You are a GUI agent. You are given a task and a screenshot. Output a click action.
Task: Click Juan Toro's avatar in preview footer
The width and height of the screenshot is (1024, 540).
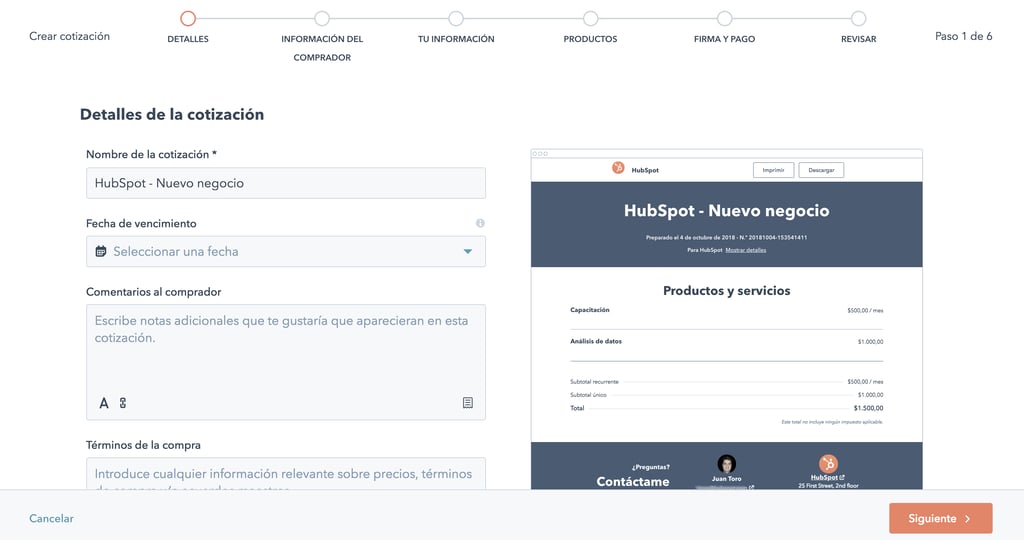tap(726, 464)
